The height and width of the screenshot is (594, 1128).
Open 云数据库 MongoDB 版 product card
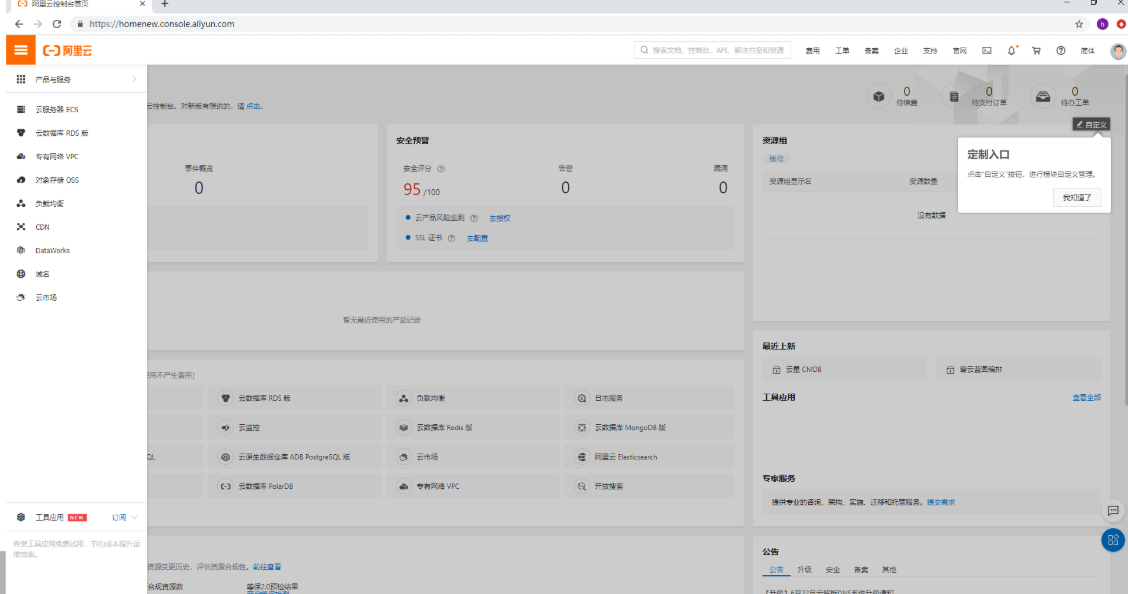651,427
